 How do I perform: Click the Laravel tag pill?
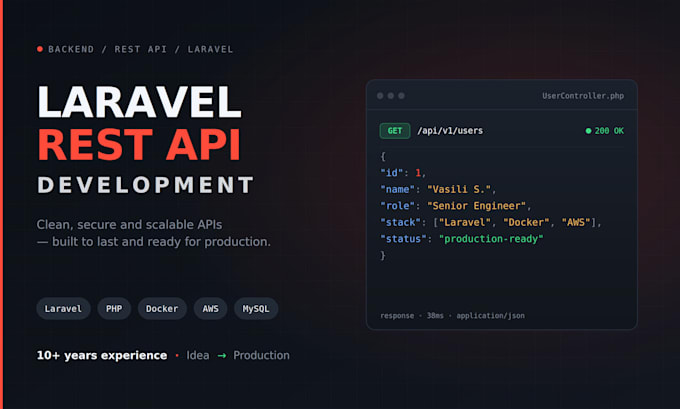point(63,308)
